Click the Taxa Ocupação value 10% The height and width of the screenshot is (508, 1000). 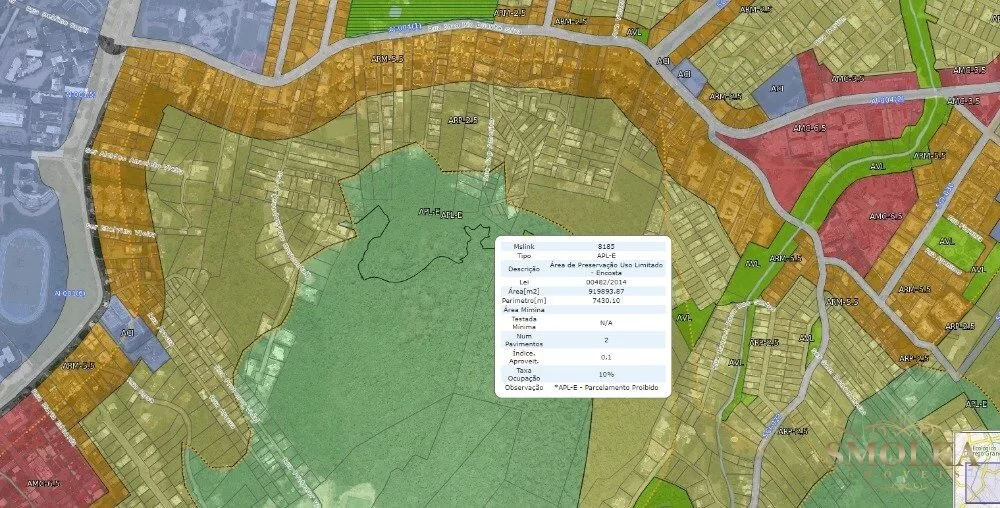point(605,373)
